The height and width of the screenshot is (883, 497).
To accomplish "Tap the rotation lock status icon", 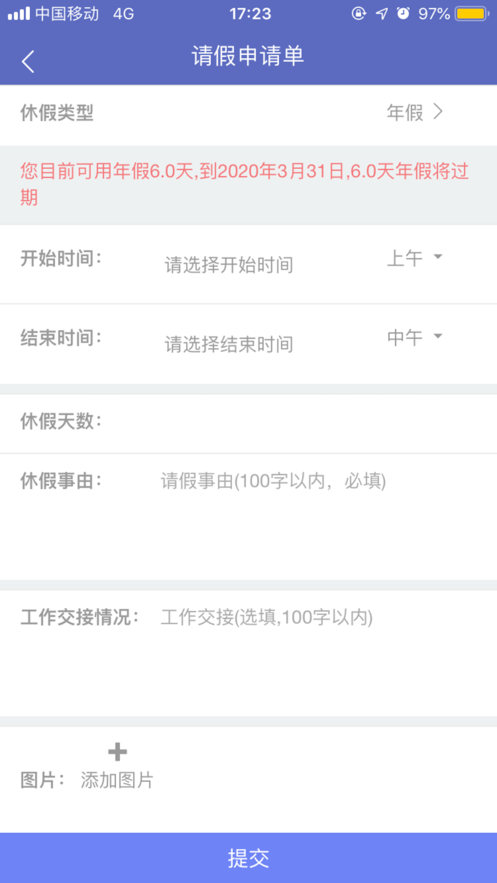I will pos(359,14).
